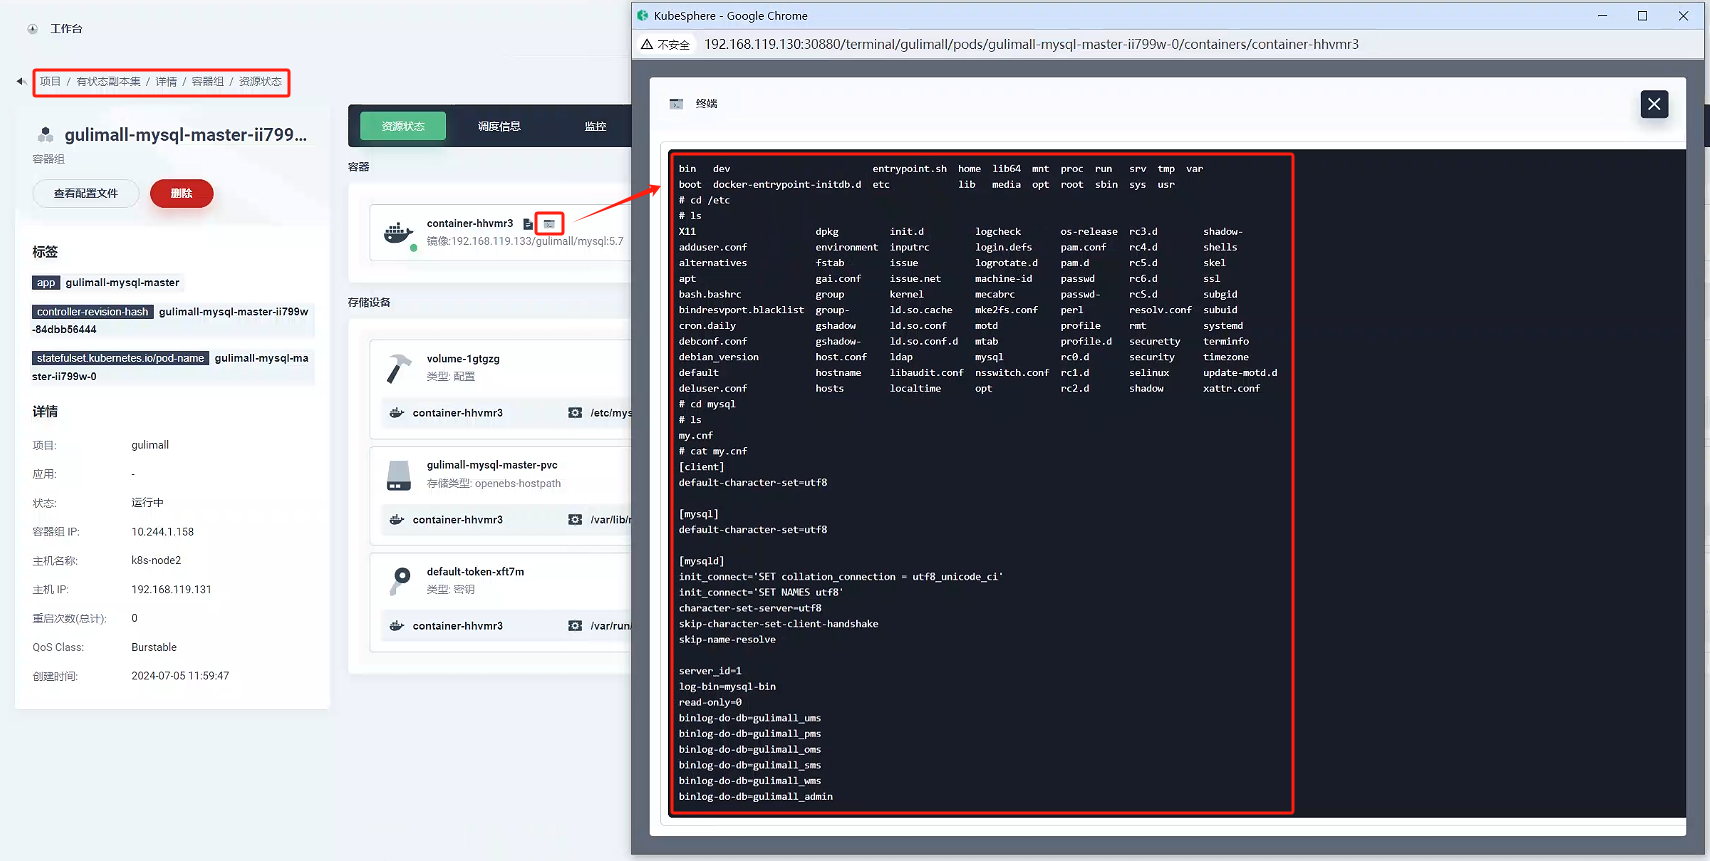Go to 有状态副本集 in breadcrumb
This screenshot has height=861, width=1710.
[108, 82]
